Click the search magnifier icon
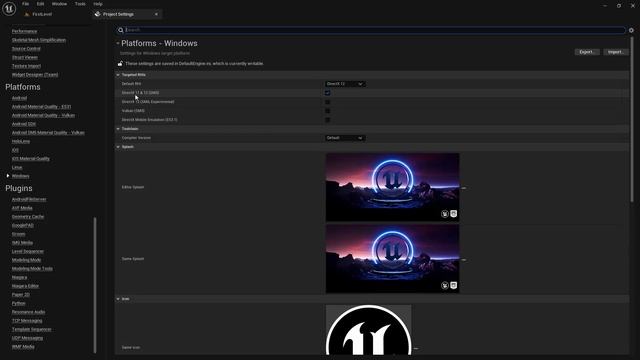The image size is (640, 360). tap(120, 30)
